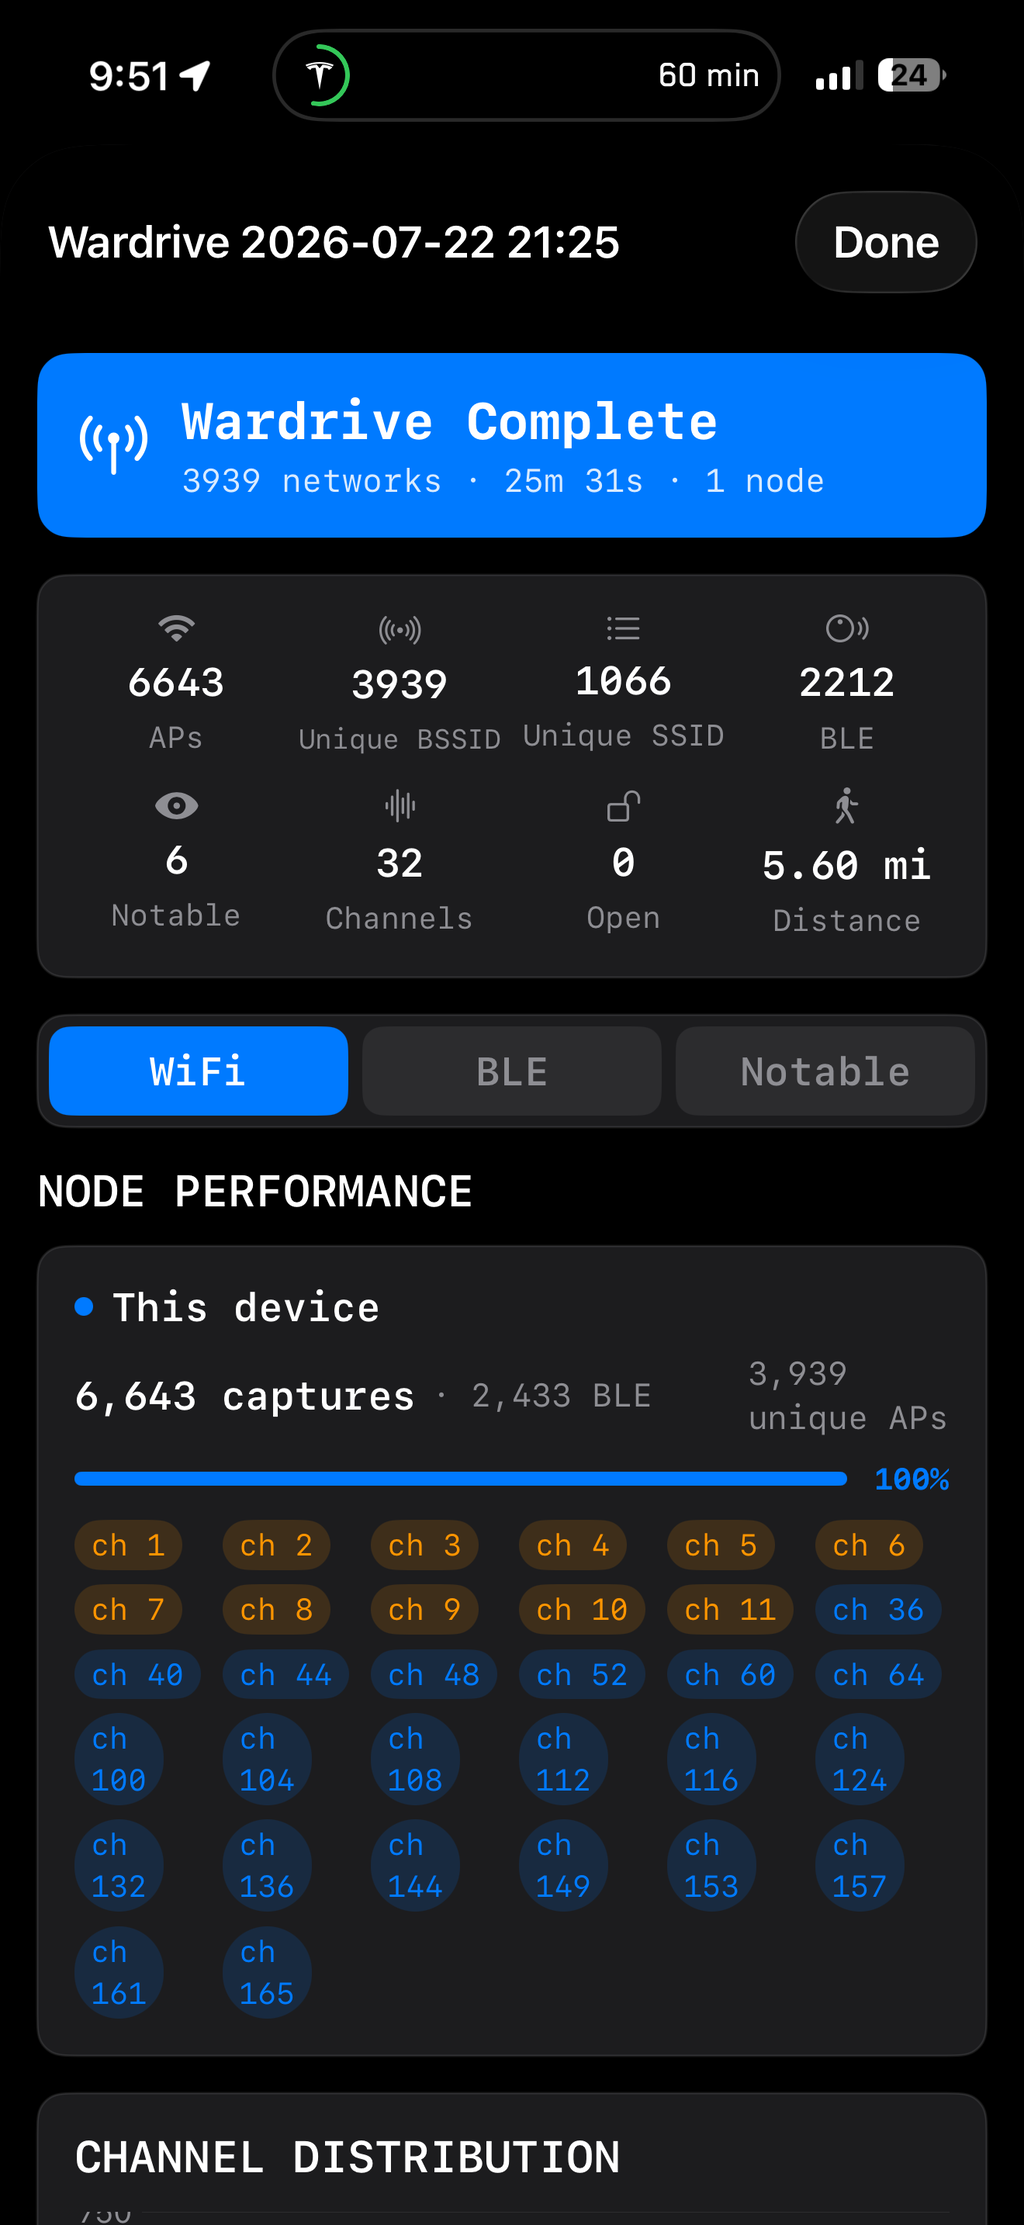
Task: Tap the eye icon above Notable count
Action: click(176, 805)
